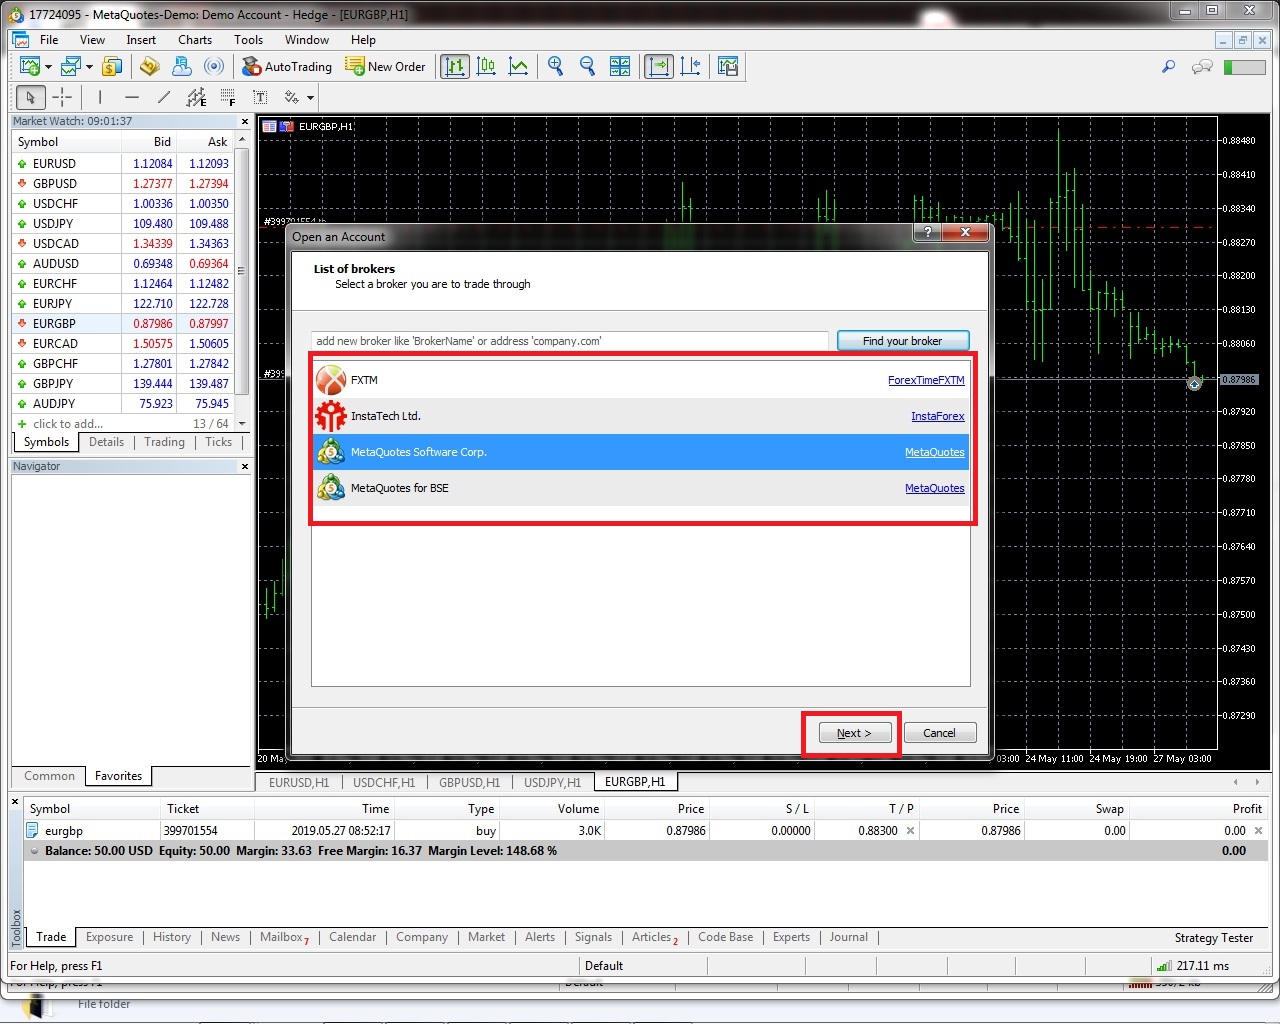Click the Next button in dialog
The height and width of the screenshot is (1024, 1280).
coord(853,733)
